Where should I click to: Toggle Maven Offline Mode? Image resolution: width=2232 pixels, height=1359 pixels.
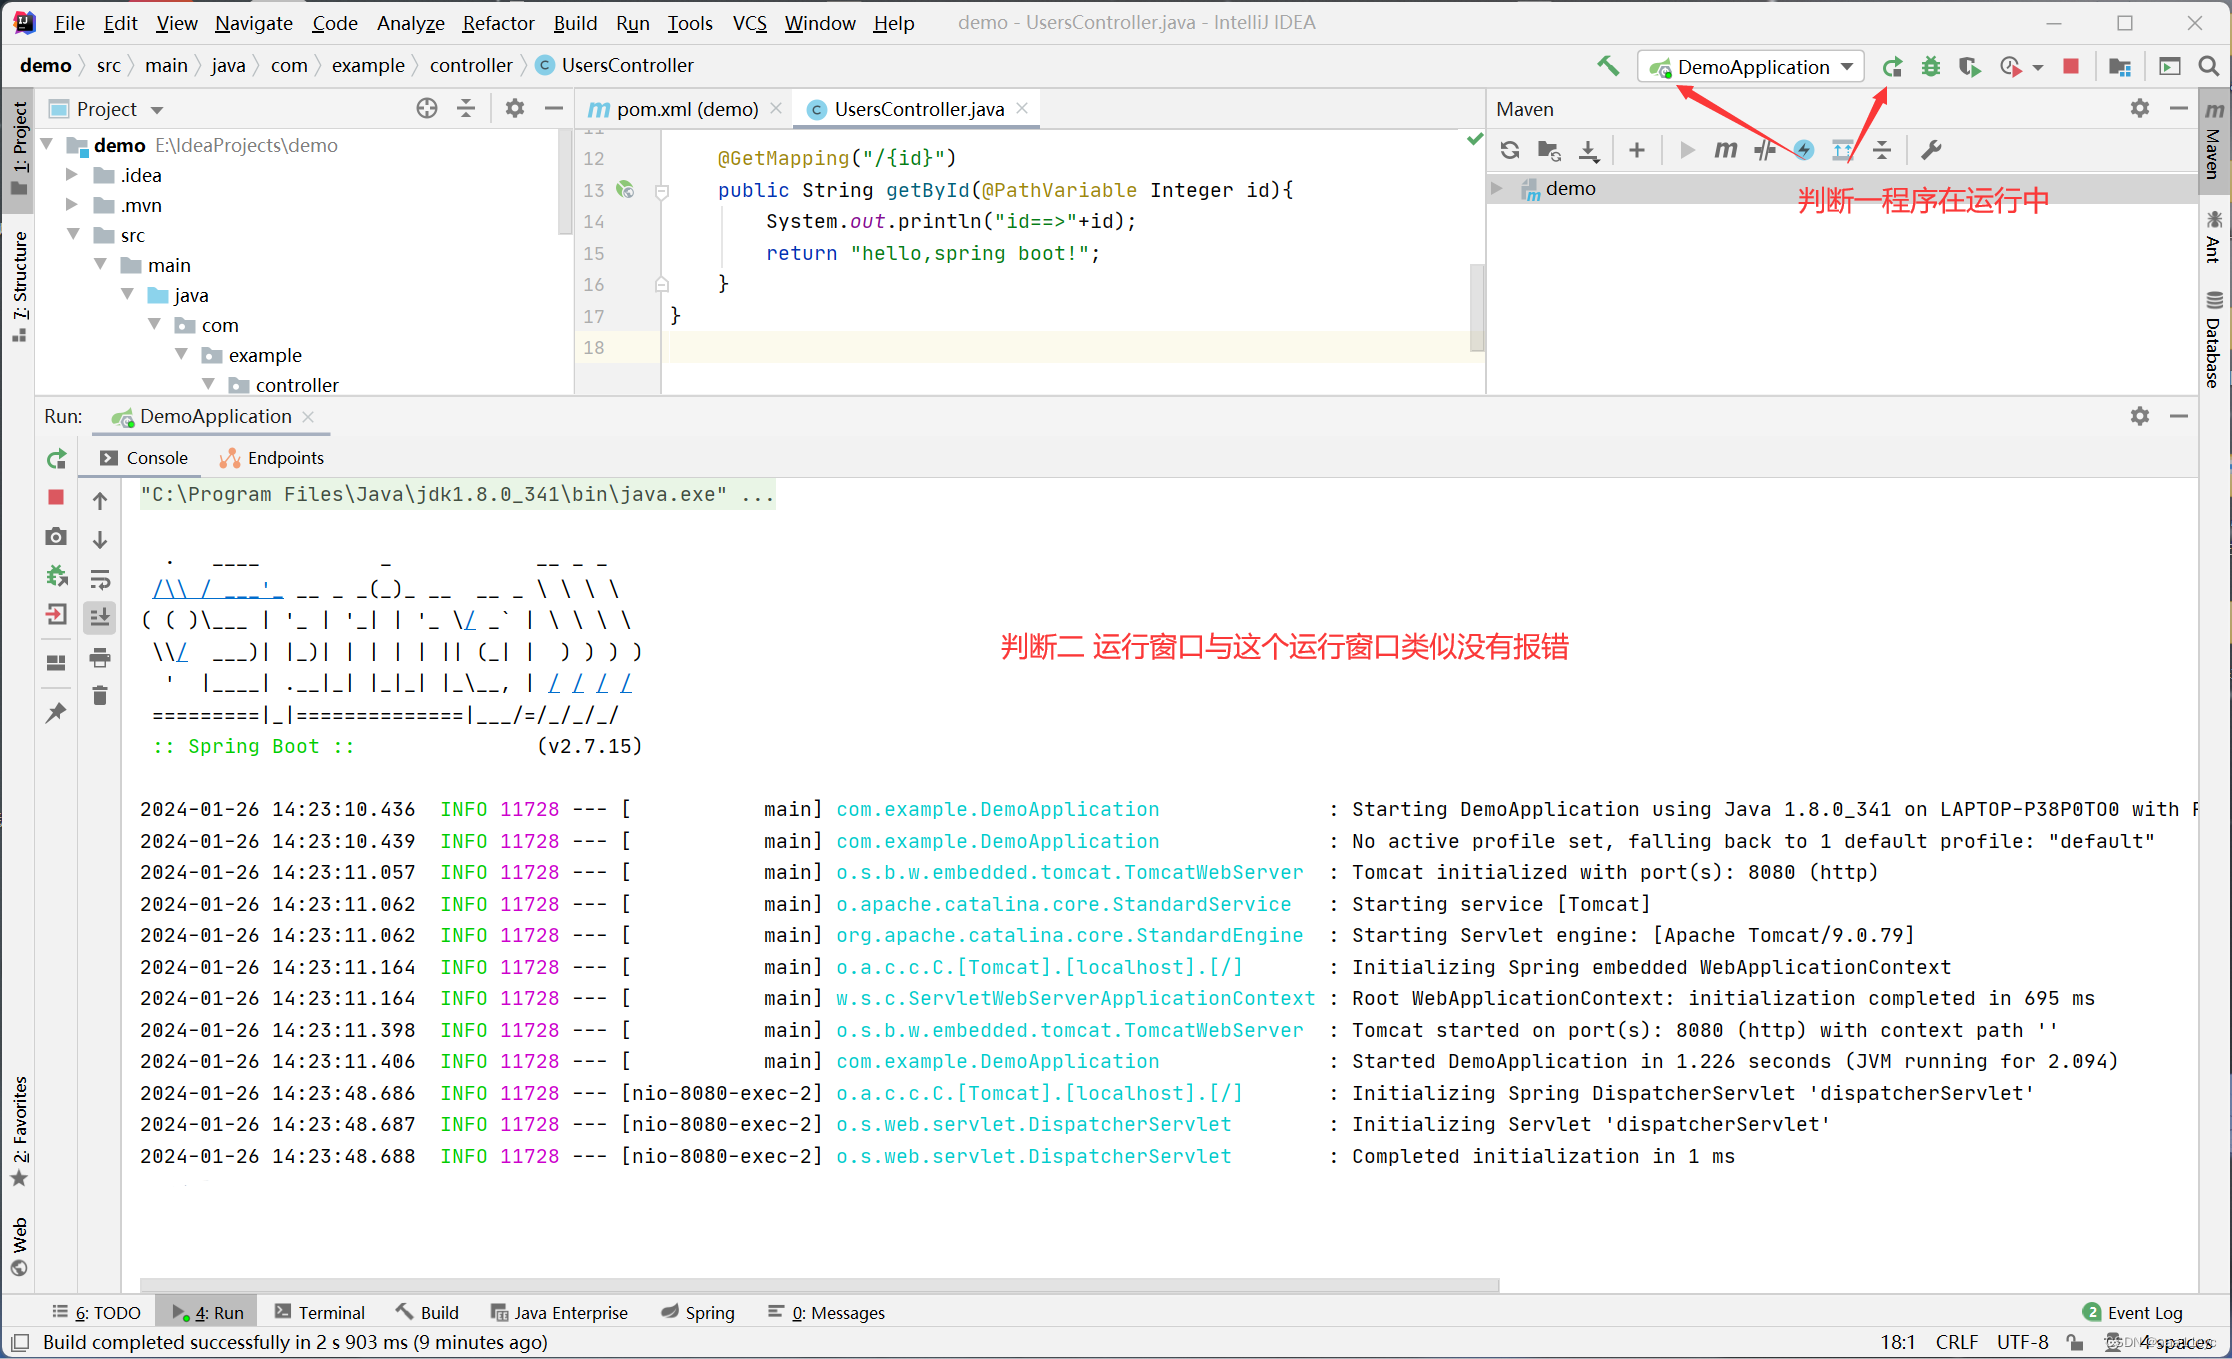click(x=1765, y=150)
